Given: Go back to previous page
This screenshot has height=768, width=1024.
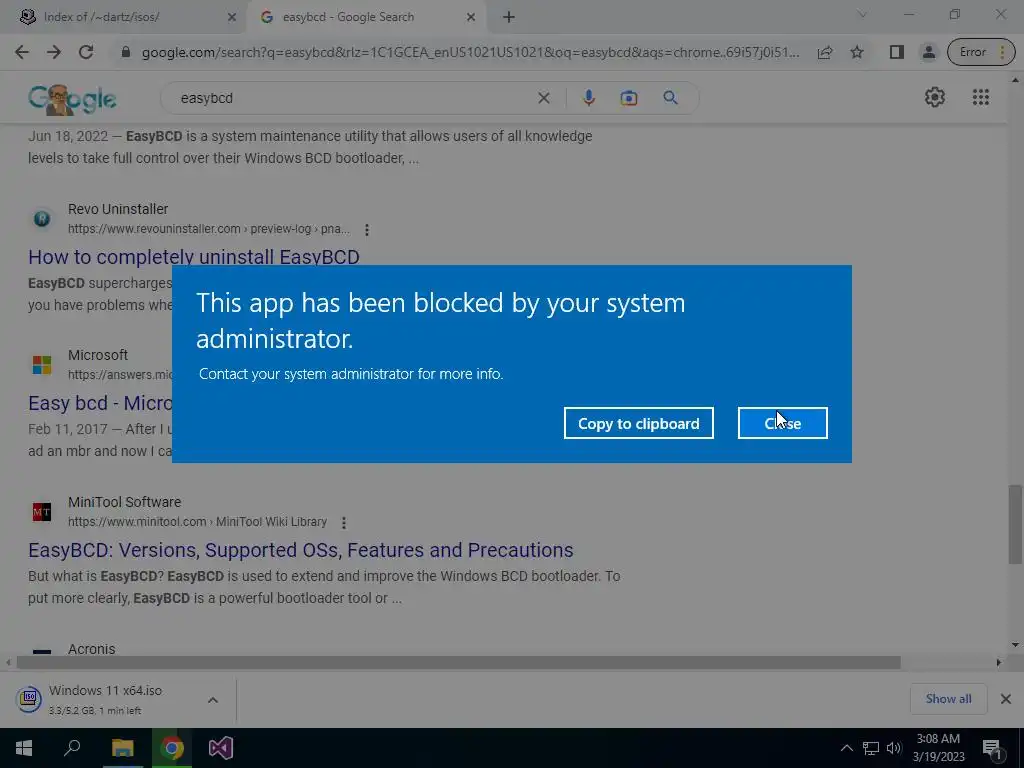Looking at the screenshot, I should point(22,52).
